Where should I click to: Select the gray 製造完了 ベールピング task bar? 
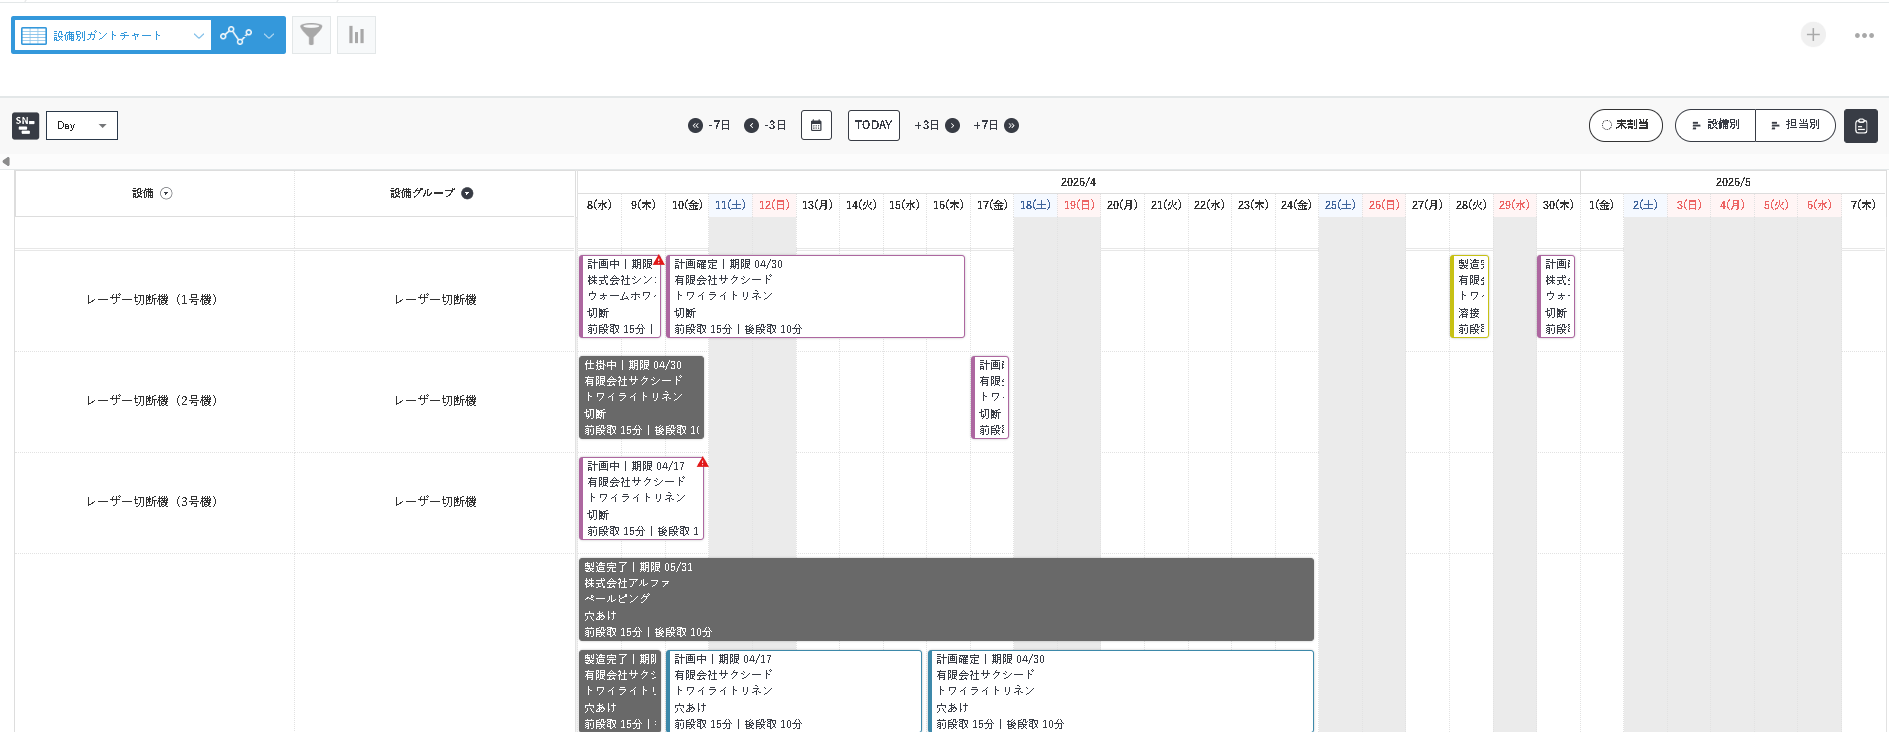coord(945,599)
